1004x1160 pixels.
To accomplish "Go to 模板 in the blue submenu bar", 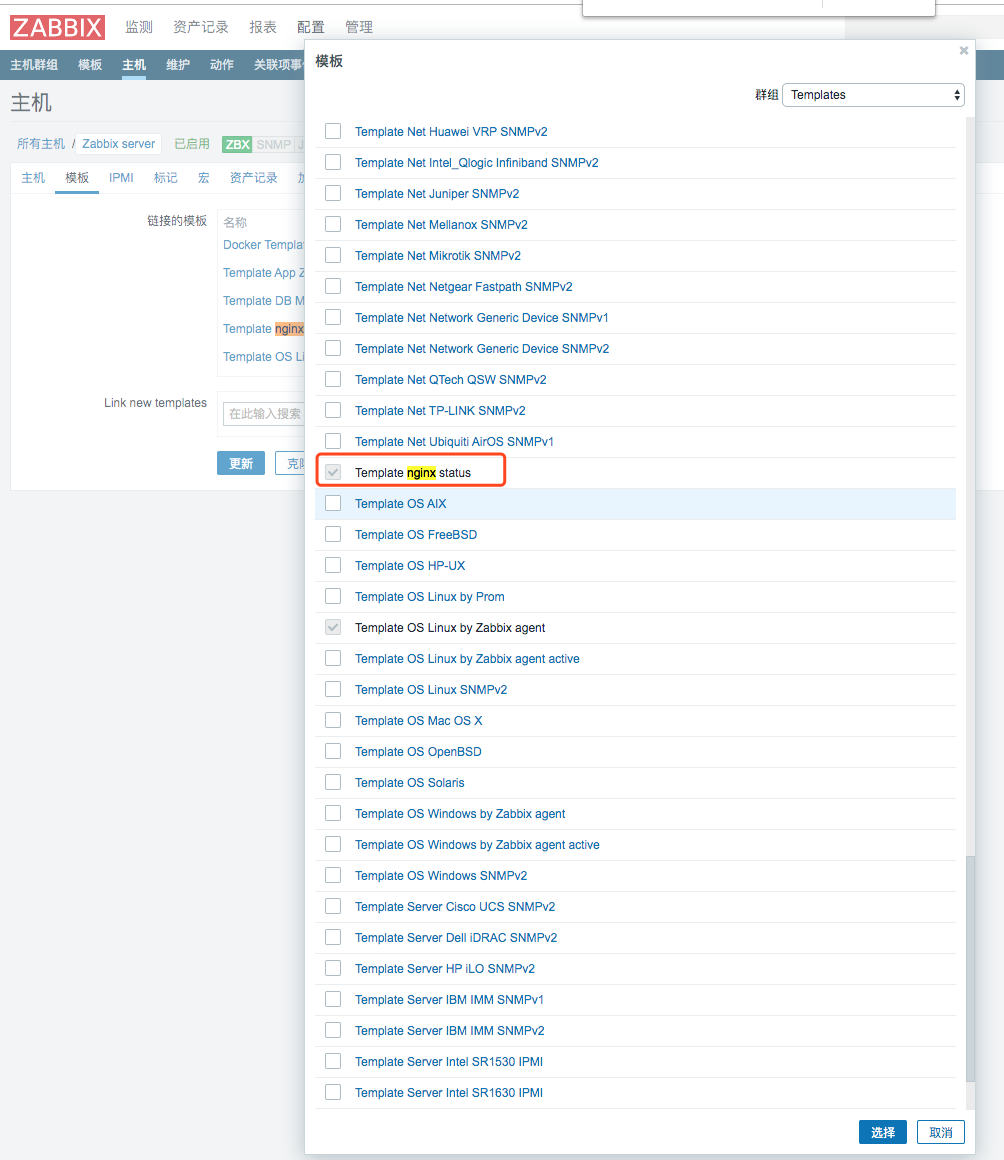I will (90, 64).
